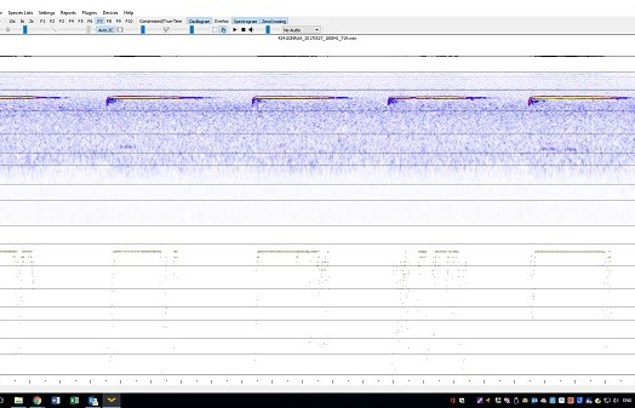The height and width of the screenshot is (408, 635).
Task: Click the speaker volume icon
Action: 250,30
